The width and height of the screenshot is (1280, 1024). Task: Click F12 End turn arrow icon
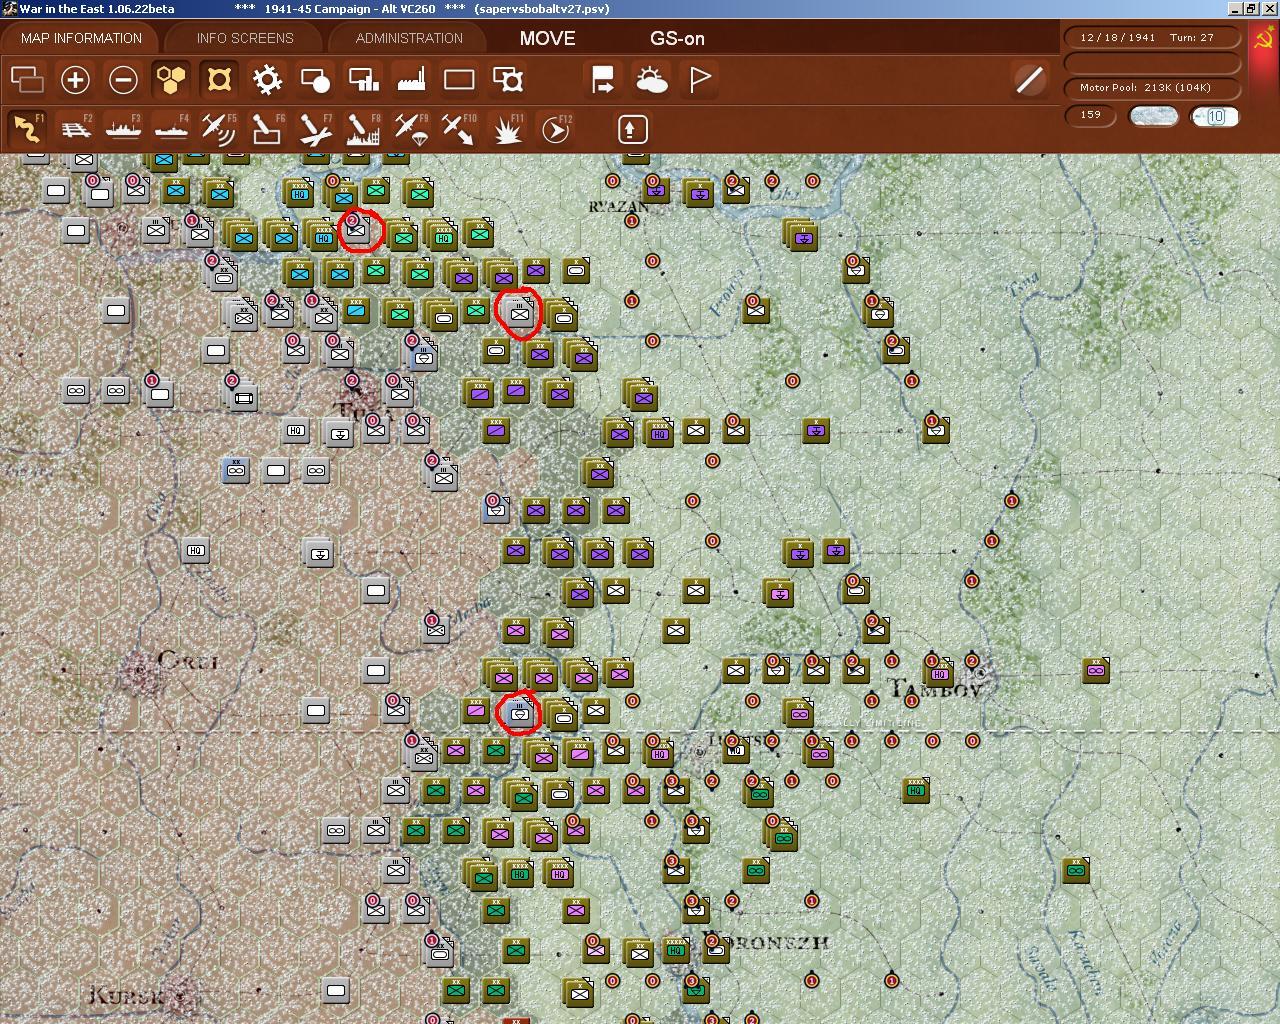(x=555, y=129)
